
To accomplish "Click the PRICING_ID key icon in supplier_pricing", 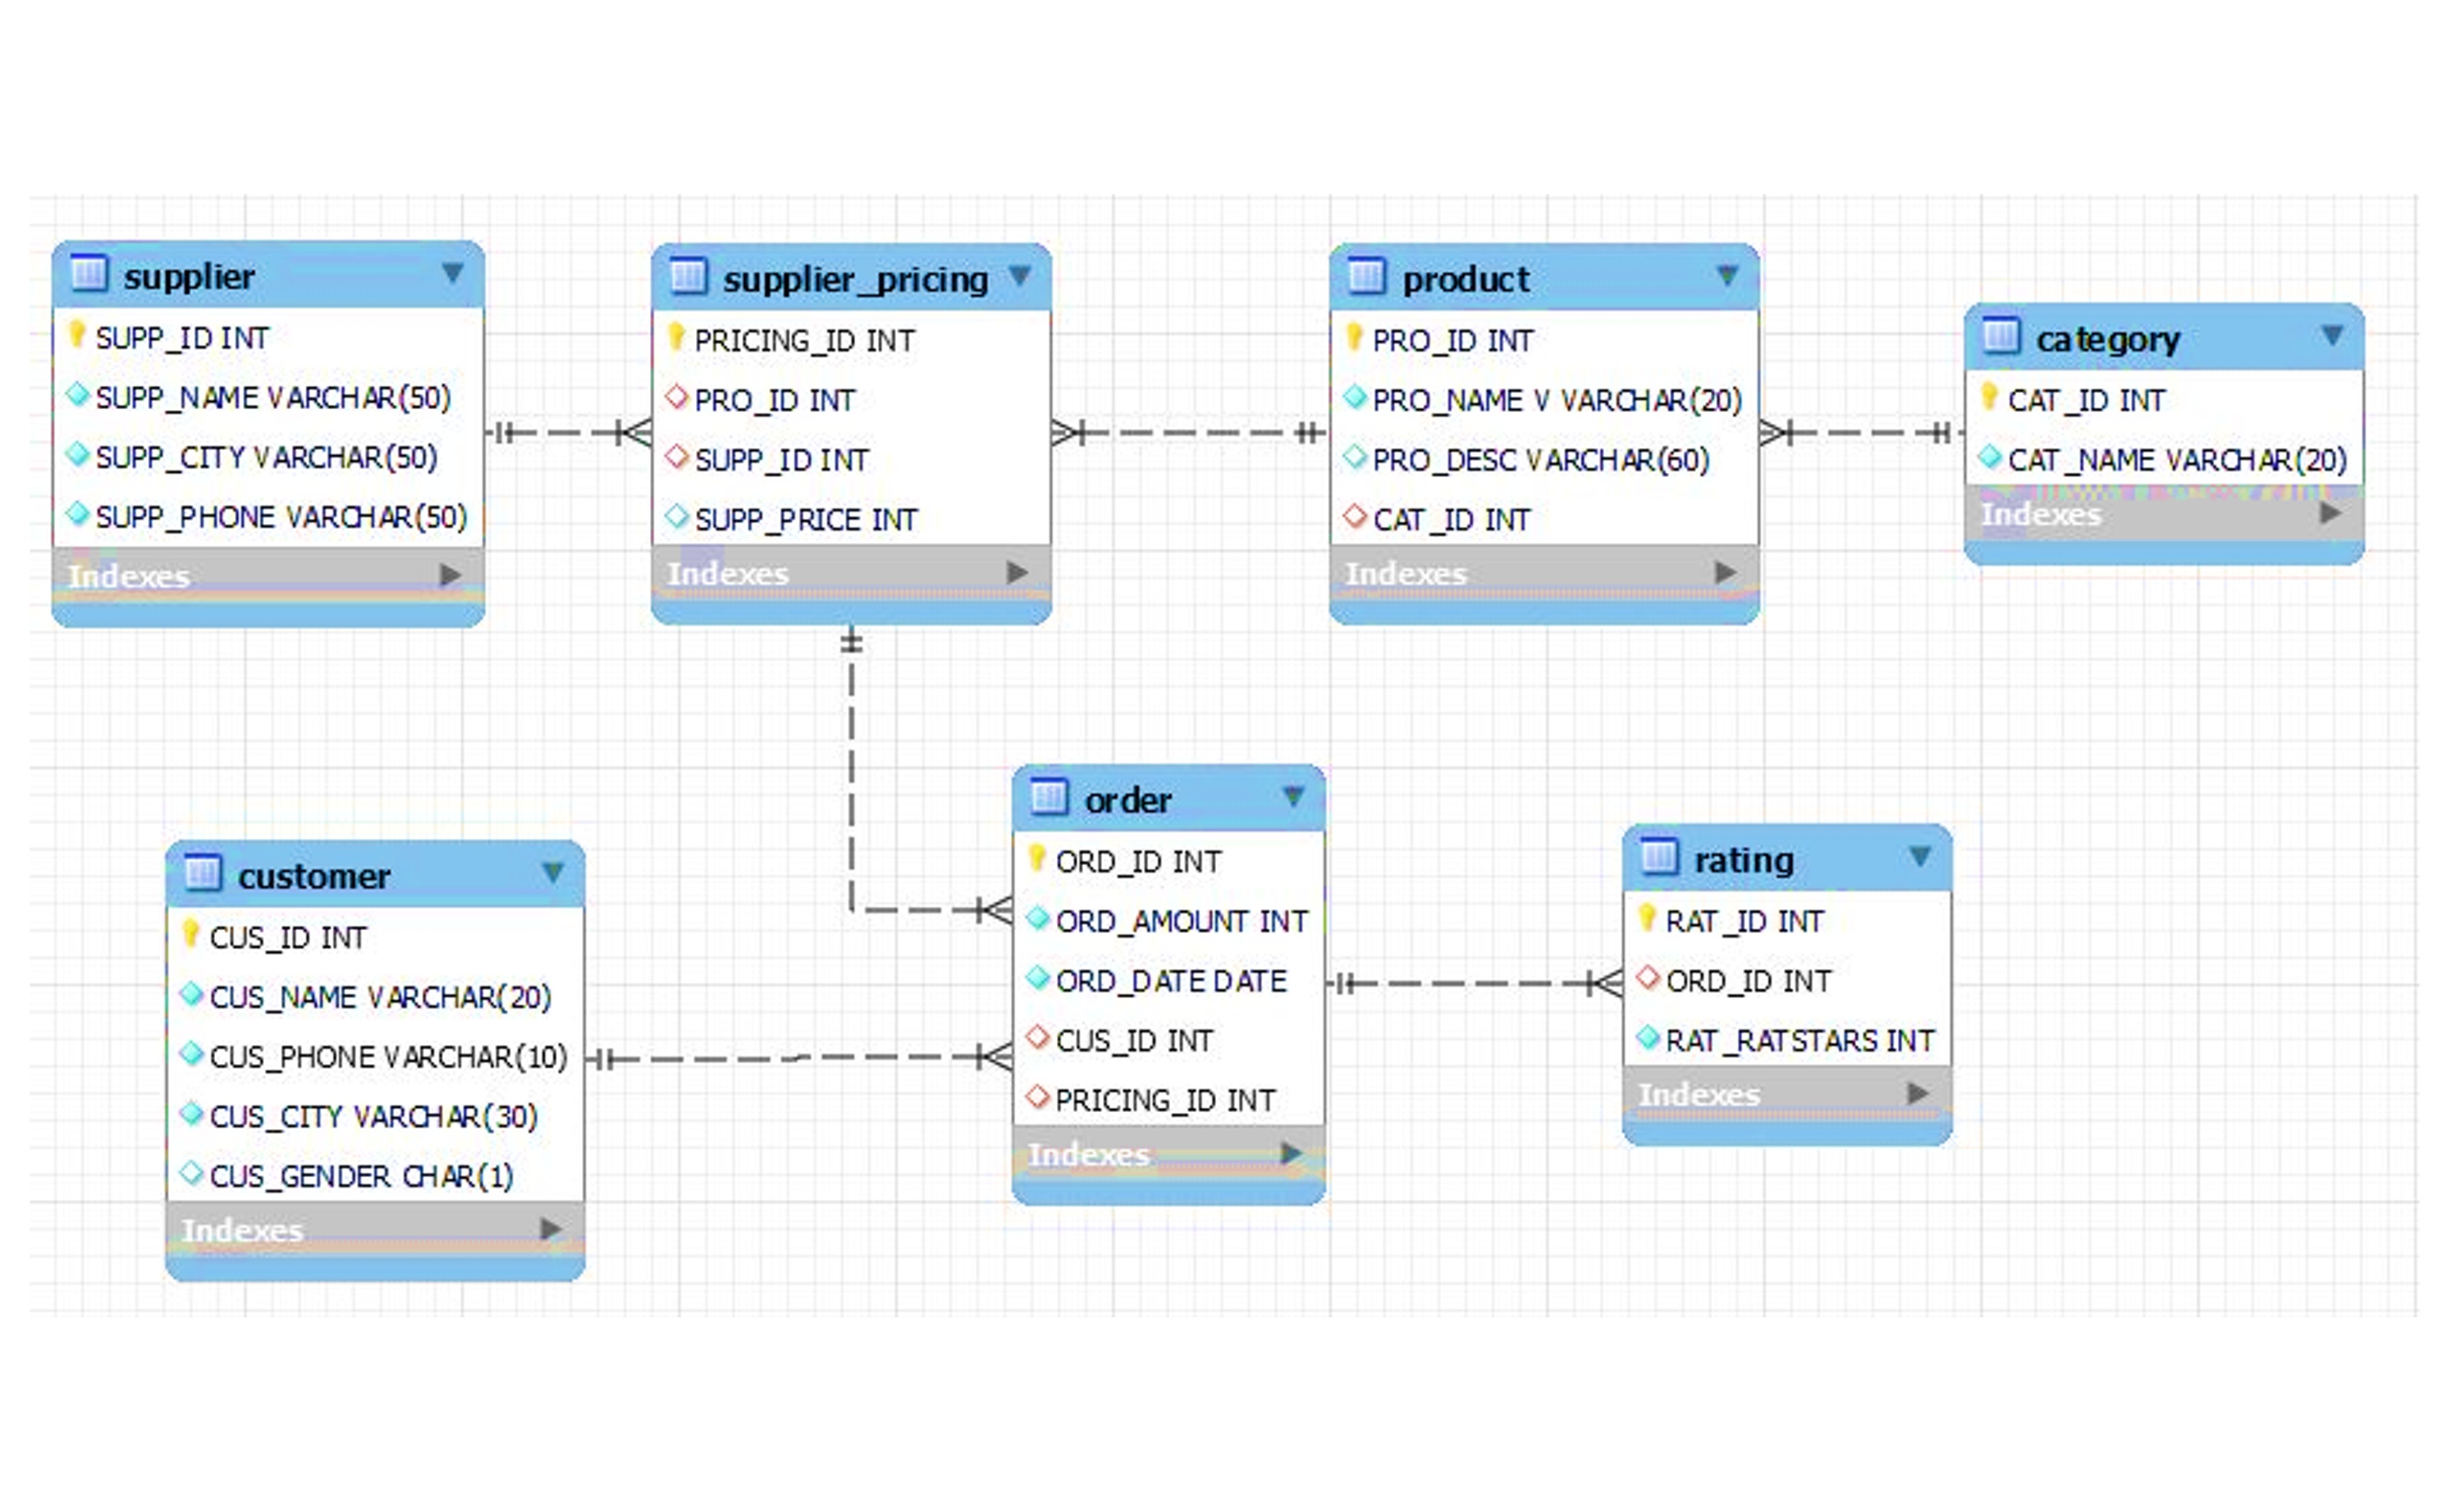I will [676, 338].
